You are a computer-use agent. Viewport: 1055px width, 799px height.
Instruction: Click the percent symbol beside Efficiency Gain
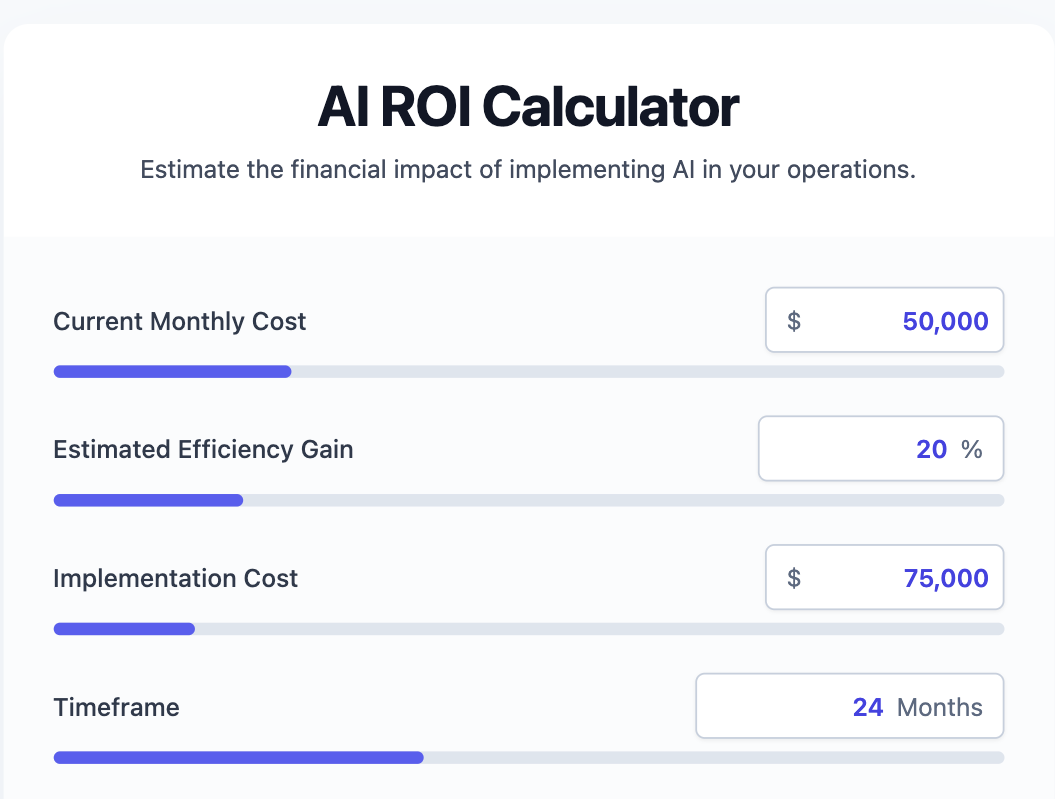point(972,450)
